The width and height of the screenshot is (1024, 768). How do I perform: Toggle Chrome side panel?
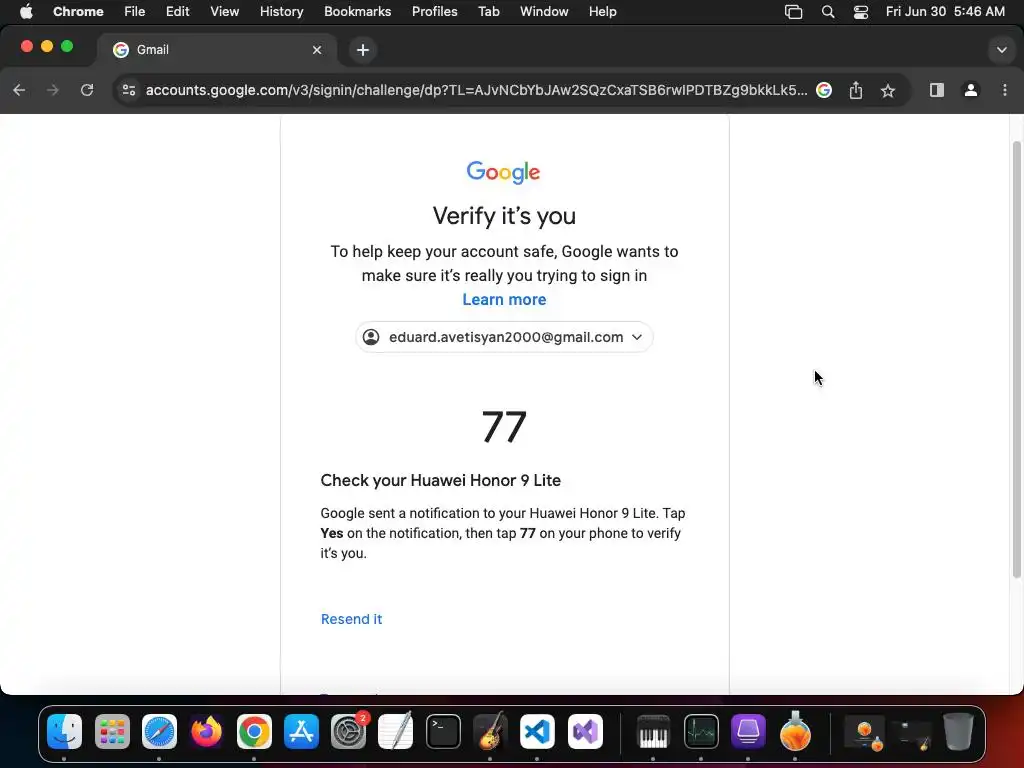[x=936, y=90]
